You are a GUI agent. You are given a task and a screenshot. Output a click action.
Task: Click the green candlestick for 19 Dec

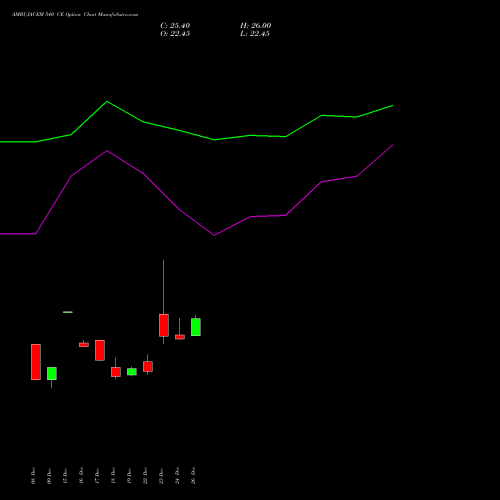[x=132, y=372]
